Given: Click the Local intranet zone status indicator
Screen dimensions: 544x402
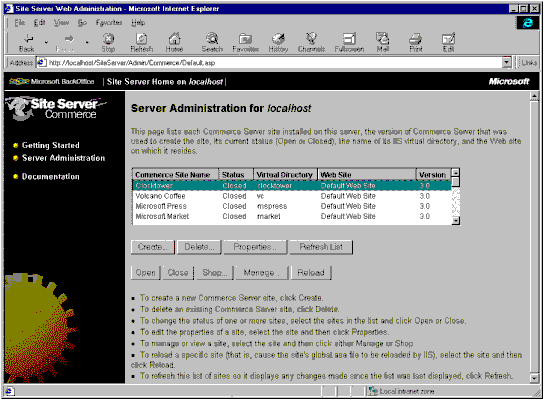Looking at the screenshot, I should click(402, 391).
